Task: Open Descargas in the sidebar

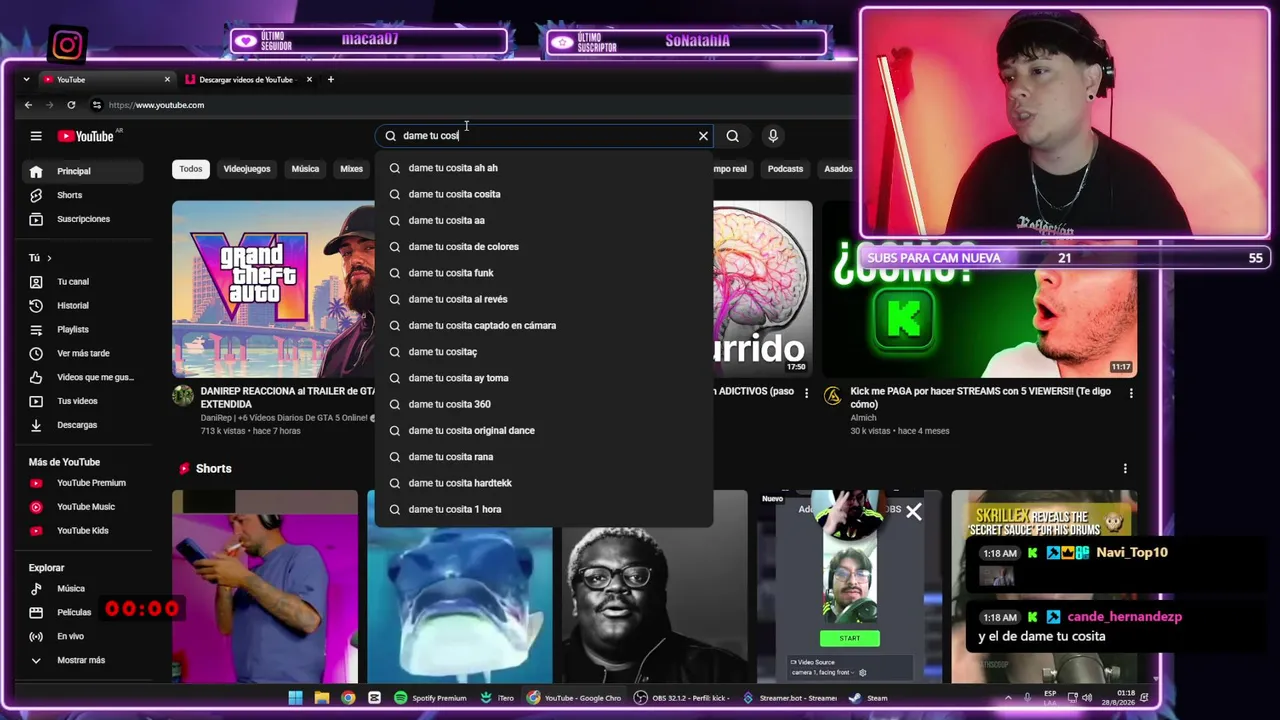Action: 82,425
